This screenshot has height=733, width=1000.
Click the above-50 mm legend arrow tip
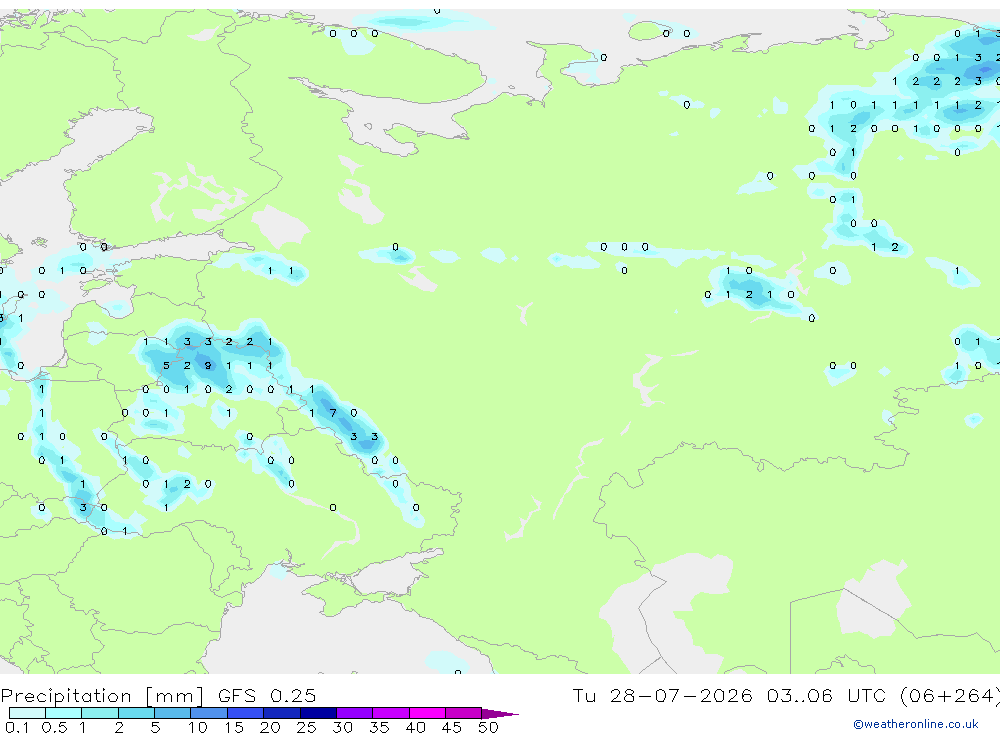click(x=499, y=714)
